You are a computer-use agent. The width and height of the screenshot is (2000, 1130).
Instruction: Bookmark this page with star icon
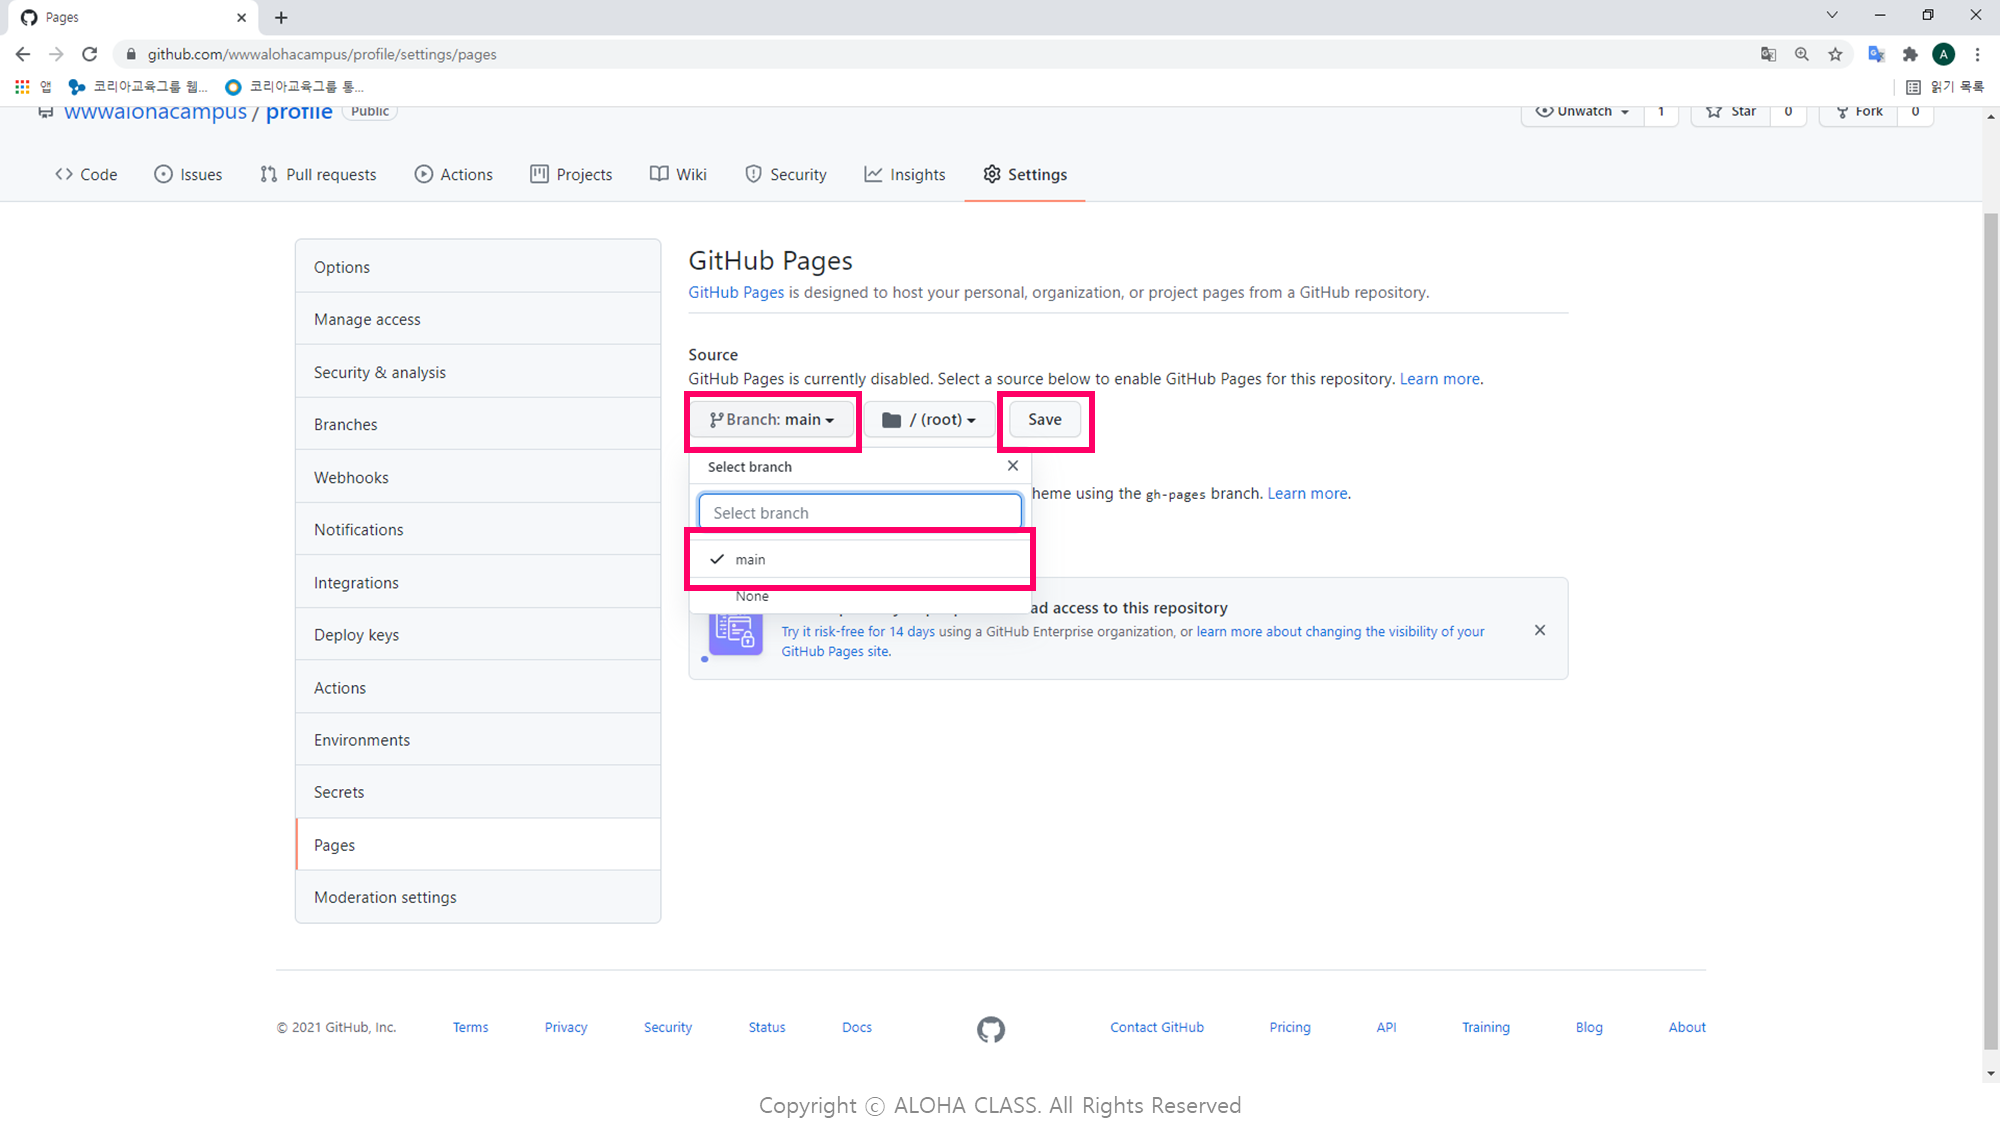tap(1835, 54)
